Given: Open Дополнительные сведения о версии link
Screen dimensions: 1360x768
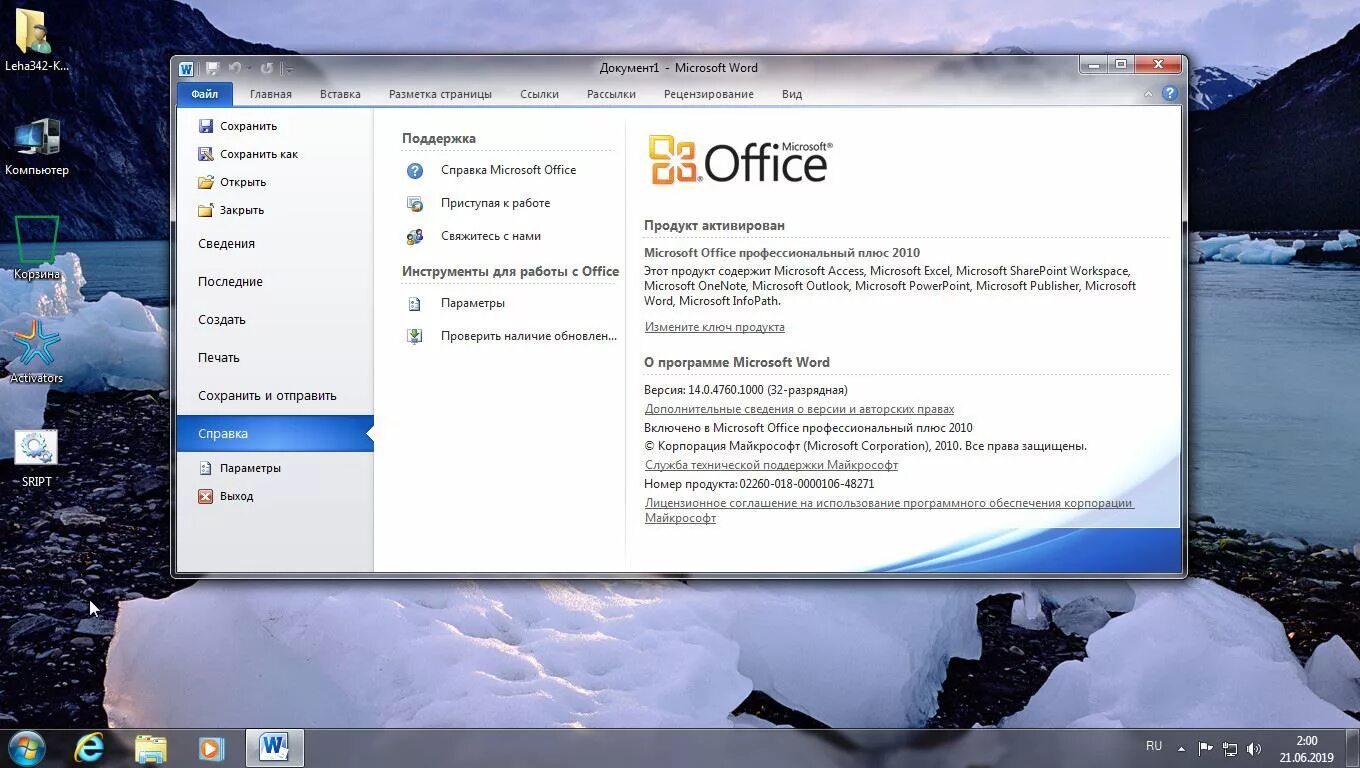Looking at the screenshot, I should (x=799, y=409).
